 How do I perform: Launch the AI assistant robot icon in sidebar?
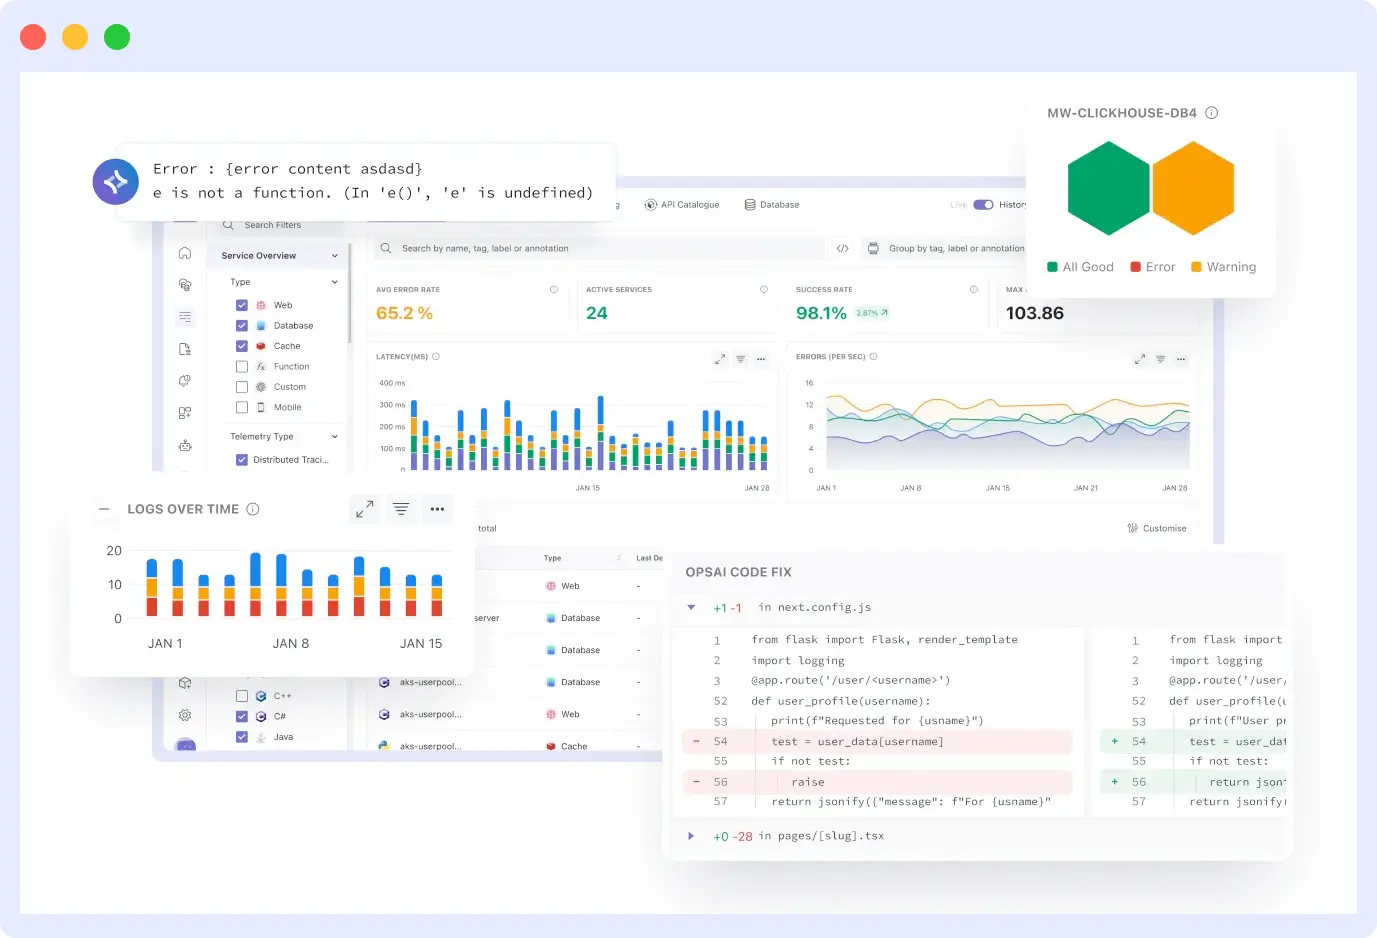coord(185,446)
